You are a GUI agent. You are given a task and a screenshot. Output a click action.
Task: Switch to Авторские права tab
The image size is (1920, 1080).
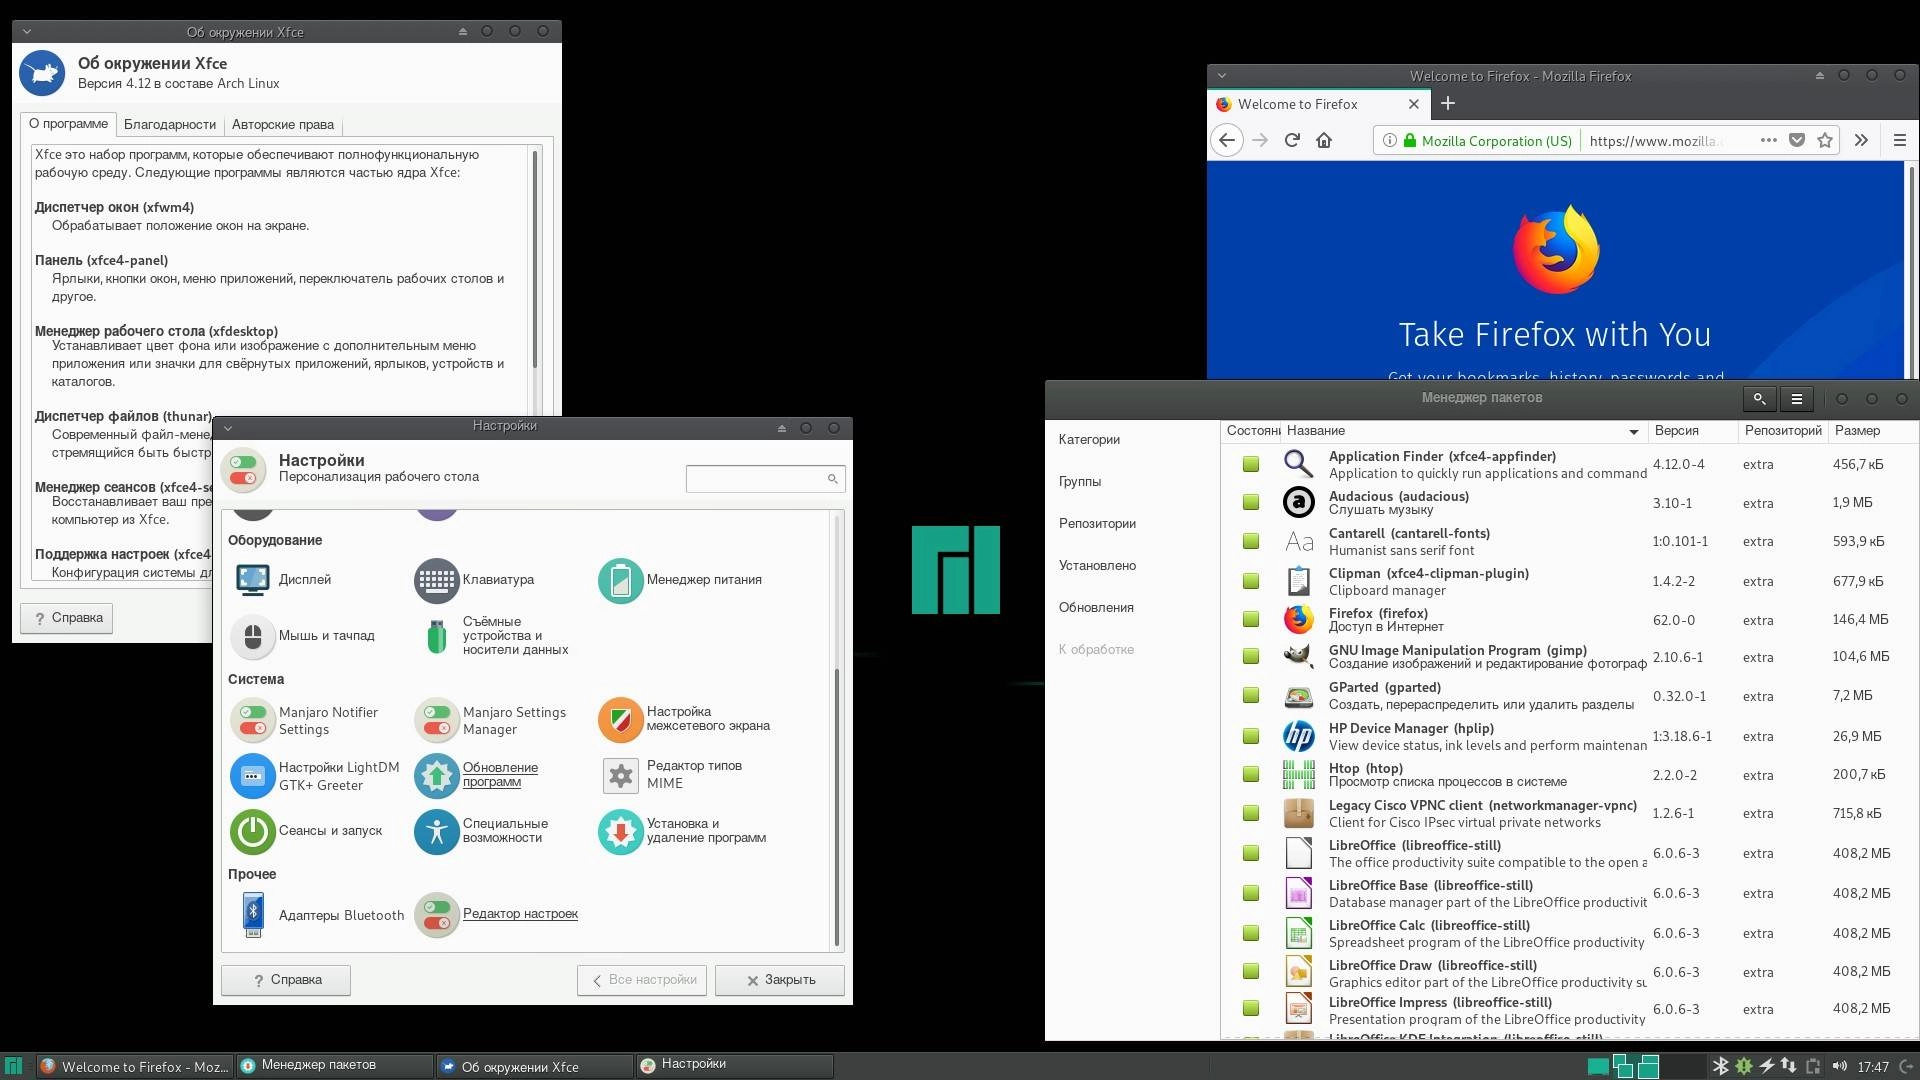pyautogui.click(x=283, y=125)
